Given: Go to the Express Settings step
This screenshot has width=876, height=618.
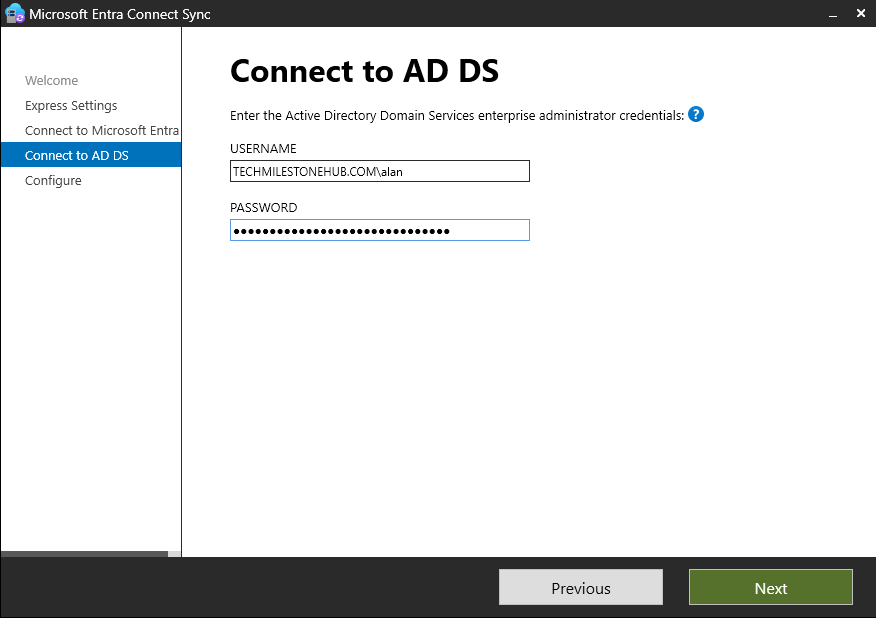Looking at the screenshot, I should pos(71,106).
